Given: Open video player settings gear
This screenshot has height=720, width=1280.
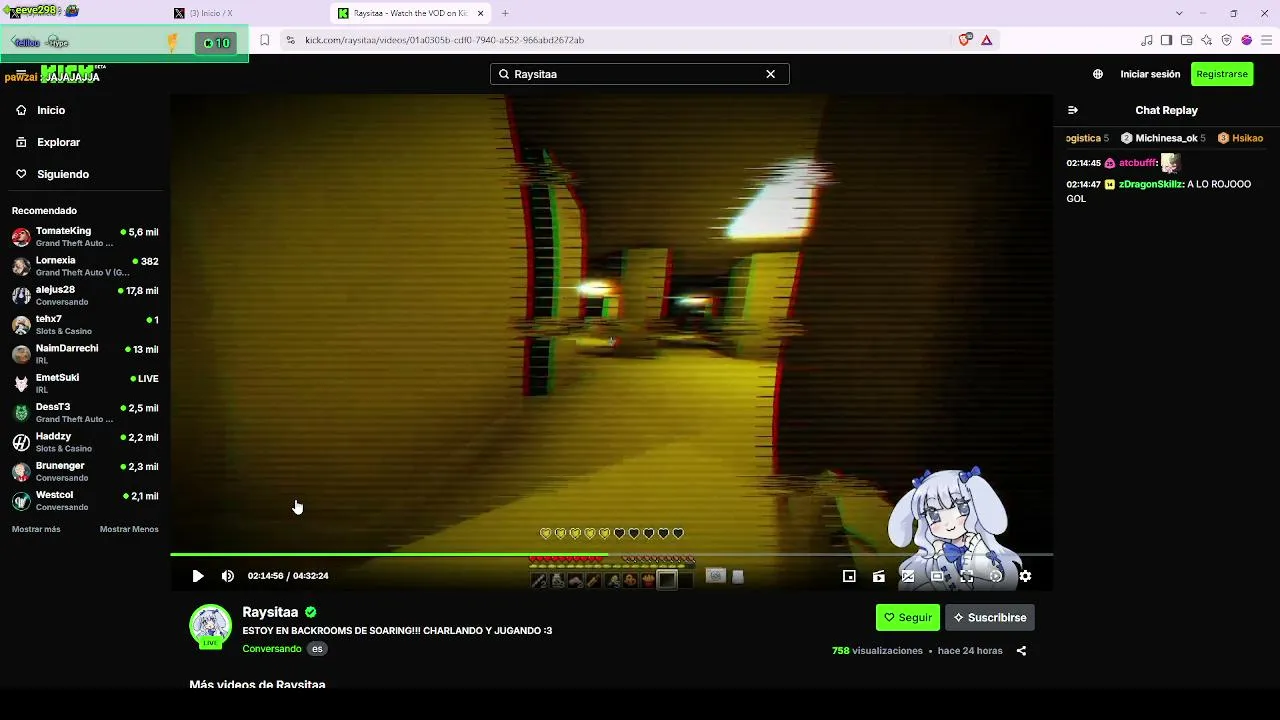Looking at the screenshot, I should pyautogui.click(x=1025, y=576).
